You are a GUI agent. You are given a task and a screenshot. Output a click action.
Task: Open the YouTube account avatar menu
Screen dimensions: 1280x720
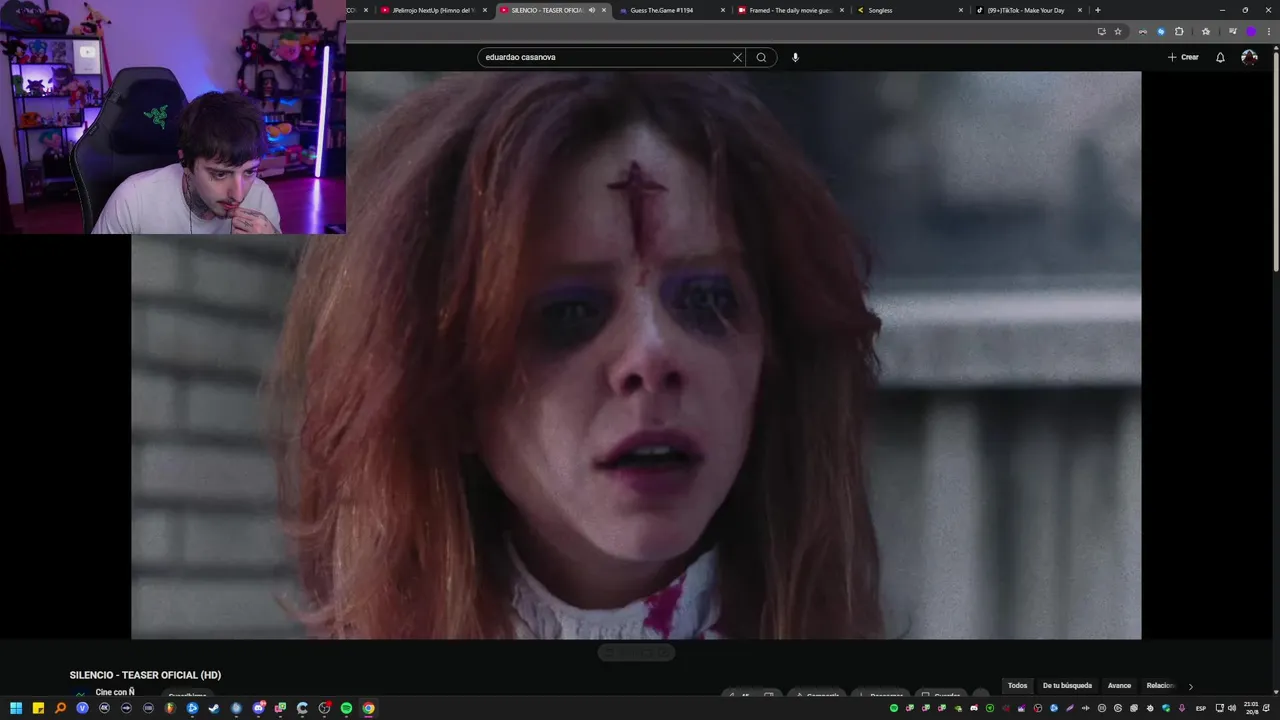[x=1249, y=57]
